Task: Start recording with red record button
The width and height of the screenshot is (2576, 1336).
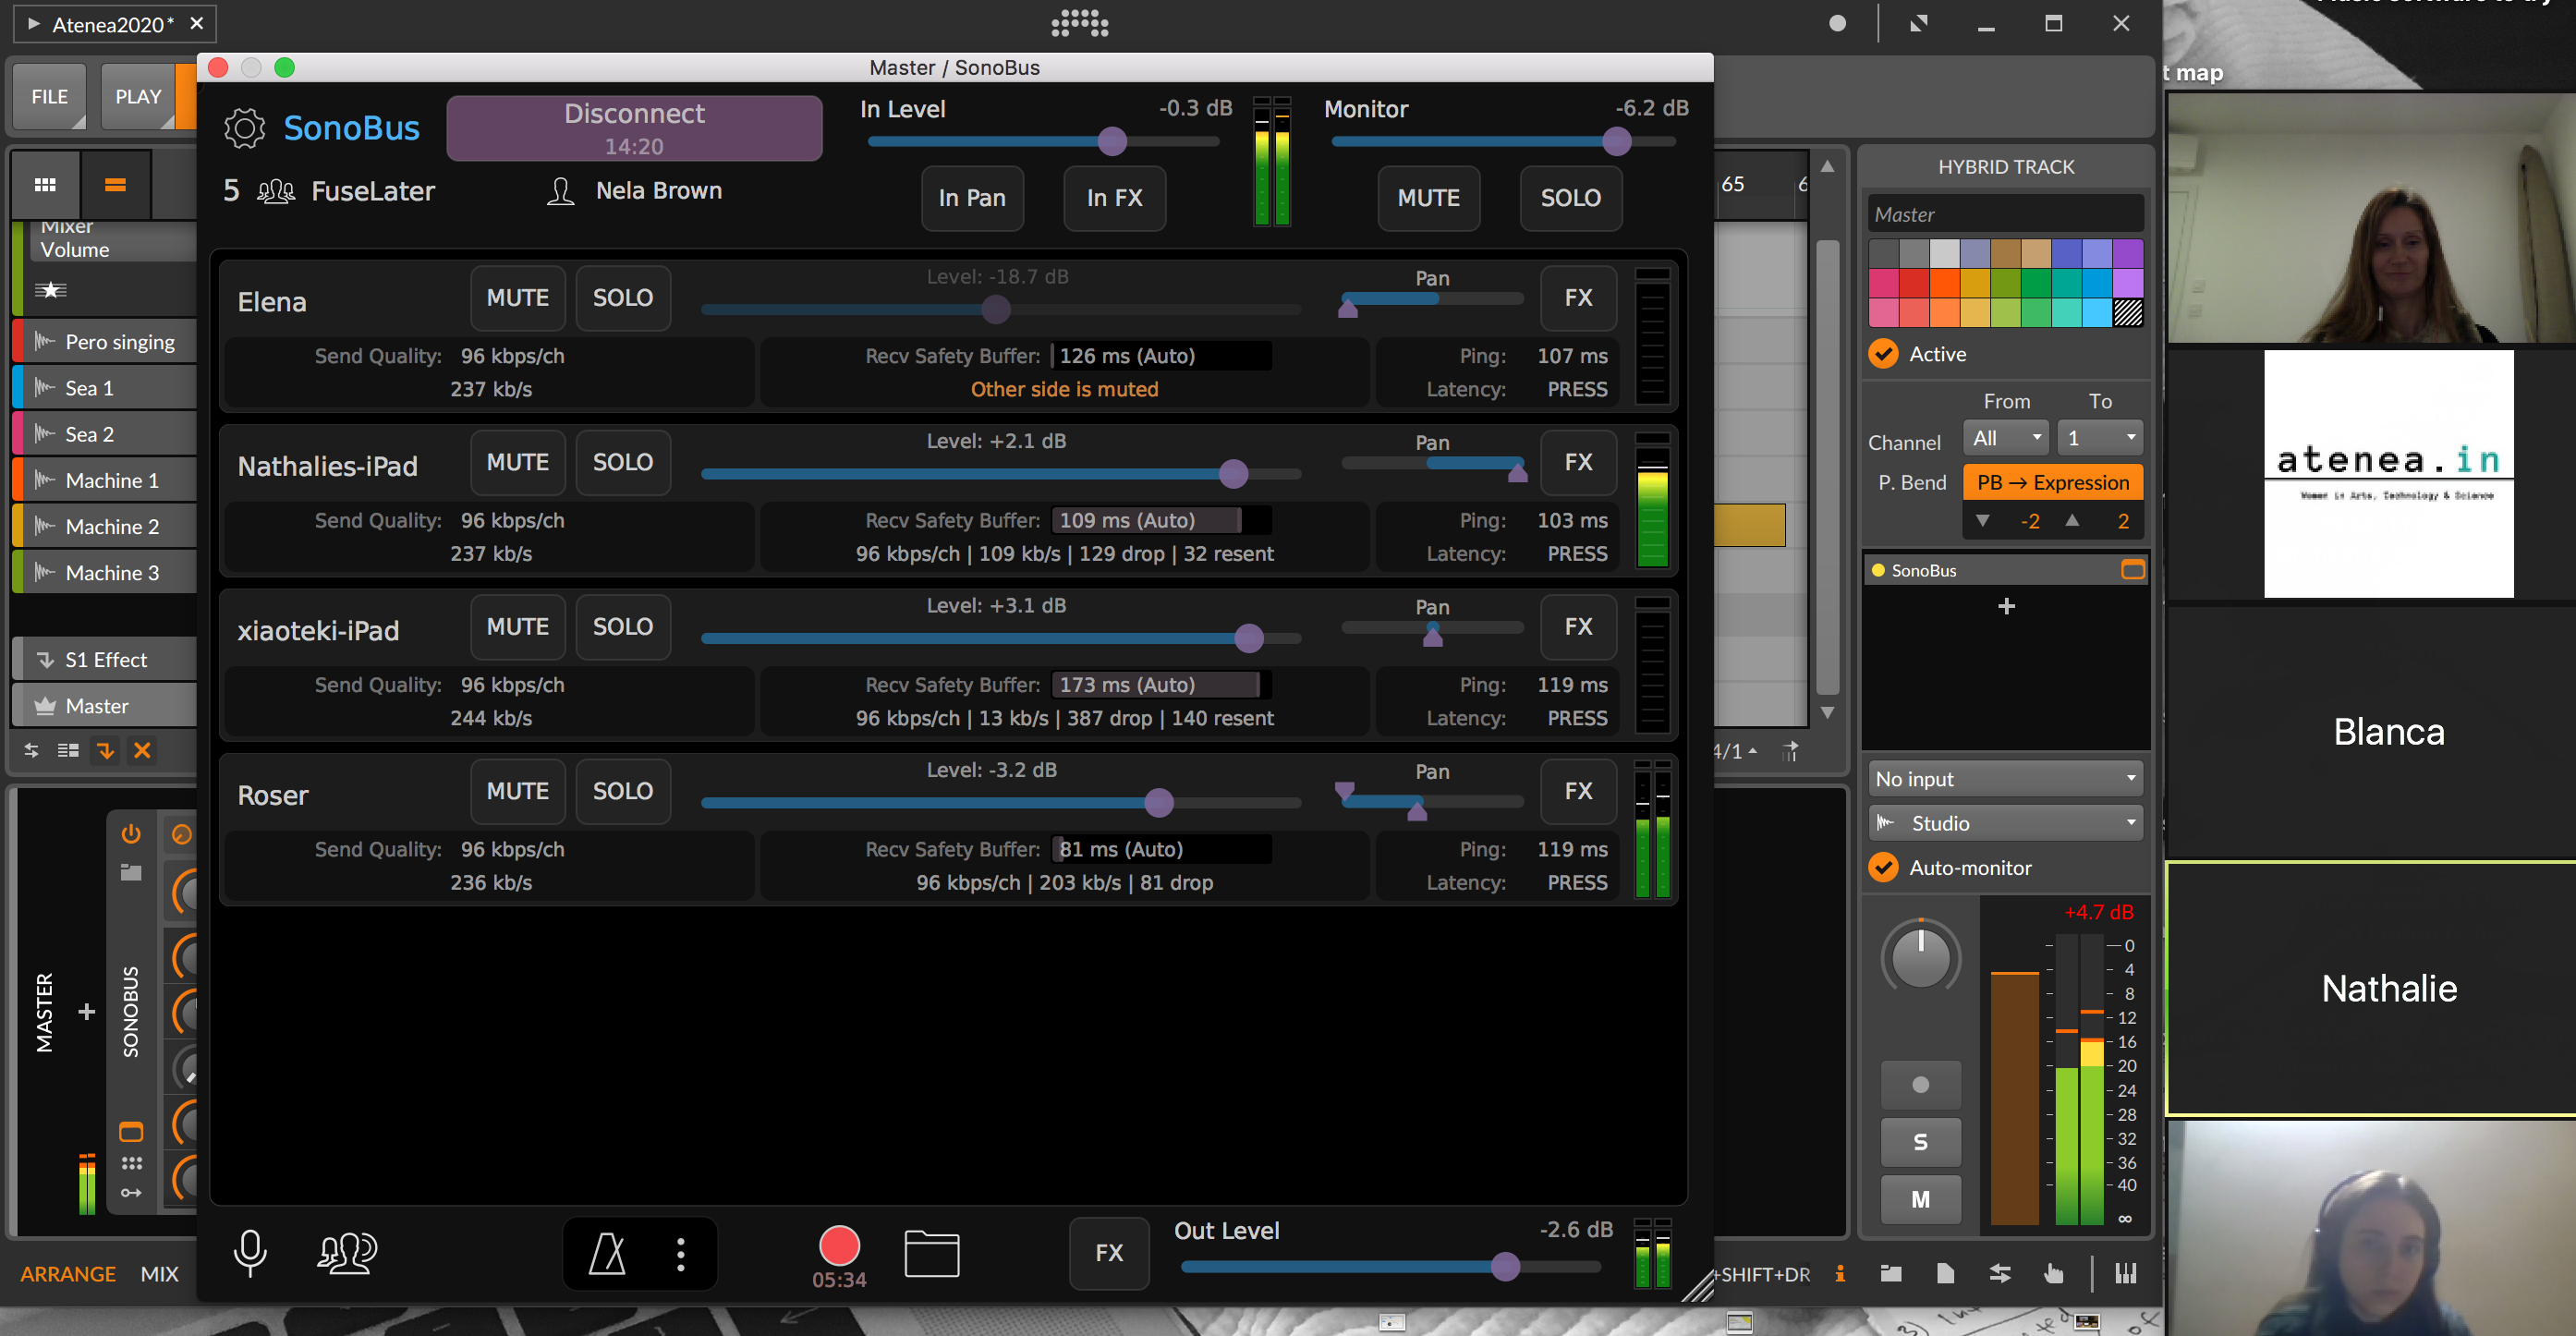Action: point(838,1246)
